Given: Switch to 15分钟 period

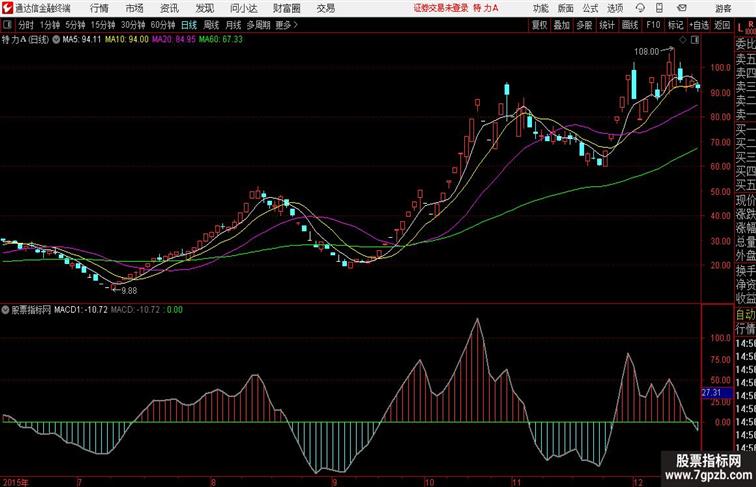Looking at the screenshot, I should click(103, 25).
